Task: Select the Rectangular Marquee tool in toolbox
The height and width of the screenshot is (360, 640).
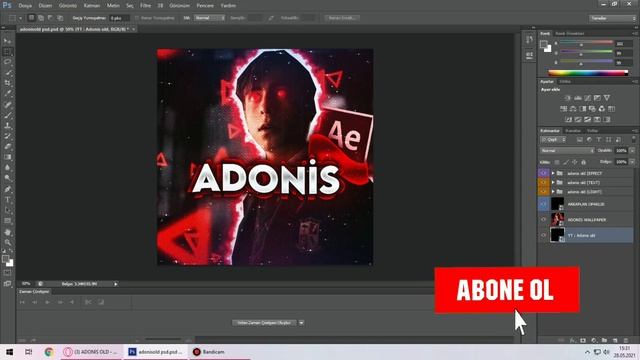Action: click(x=7, y=52)
